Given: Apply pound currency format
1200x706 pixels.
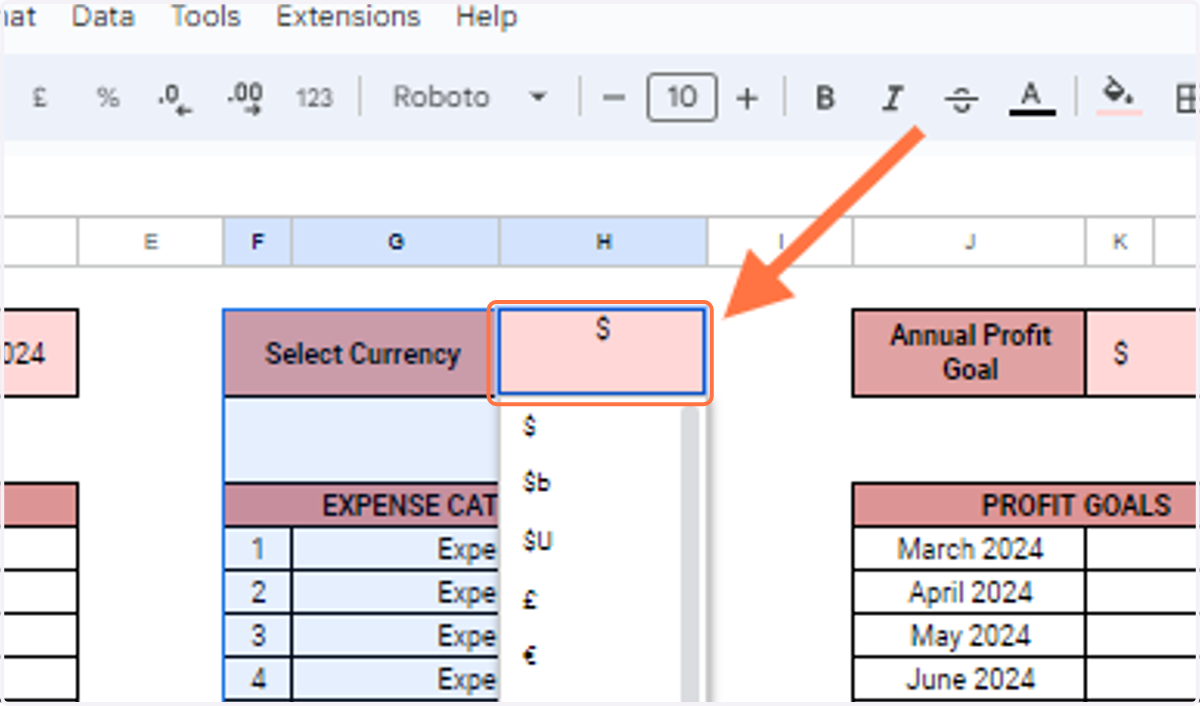Looking at the screenshot, I should [x=40, y=98].
